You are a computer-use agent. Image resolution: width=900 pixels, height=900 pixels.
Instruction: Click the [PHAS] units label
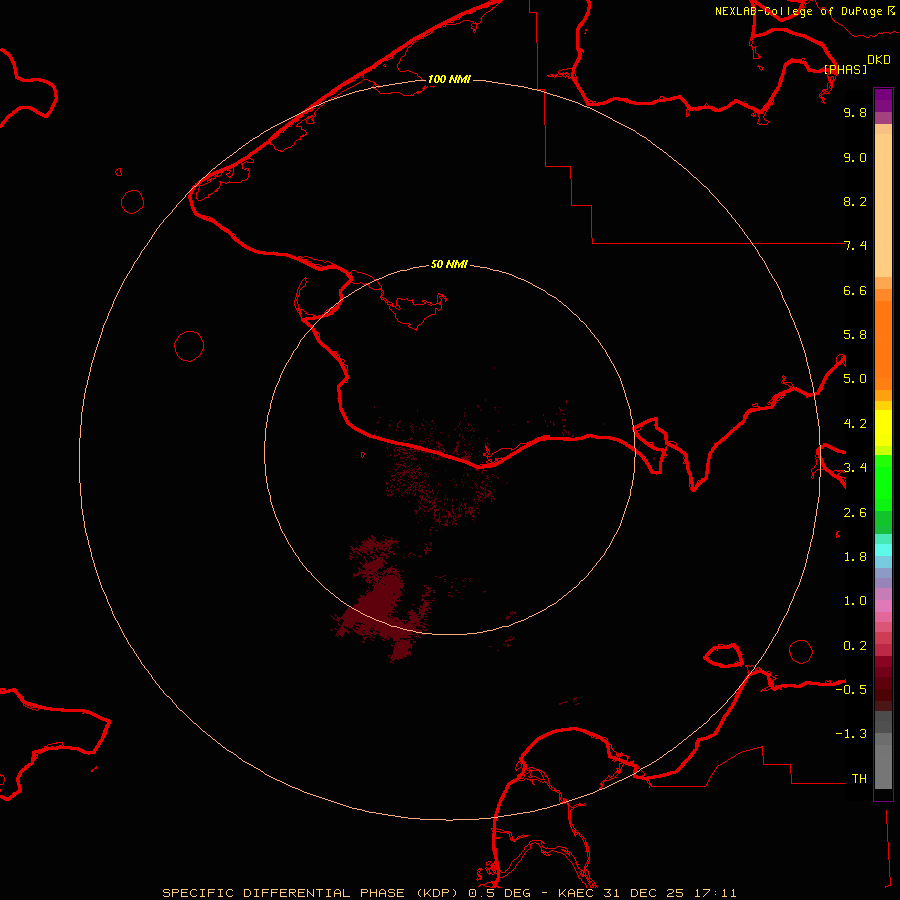click(x=845, y=69)
